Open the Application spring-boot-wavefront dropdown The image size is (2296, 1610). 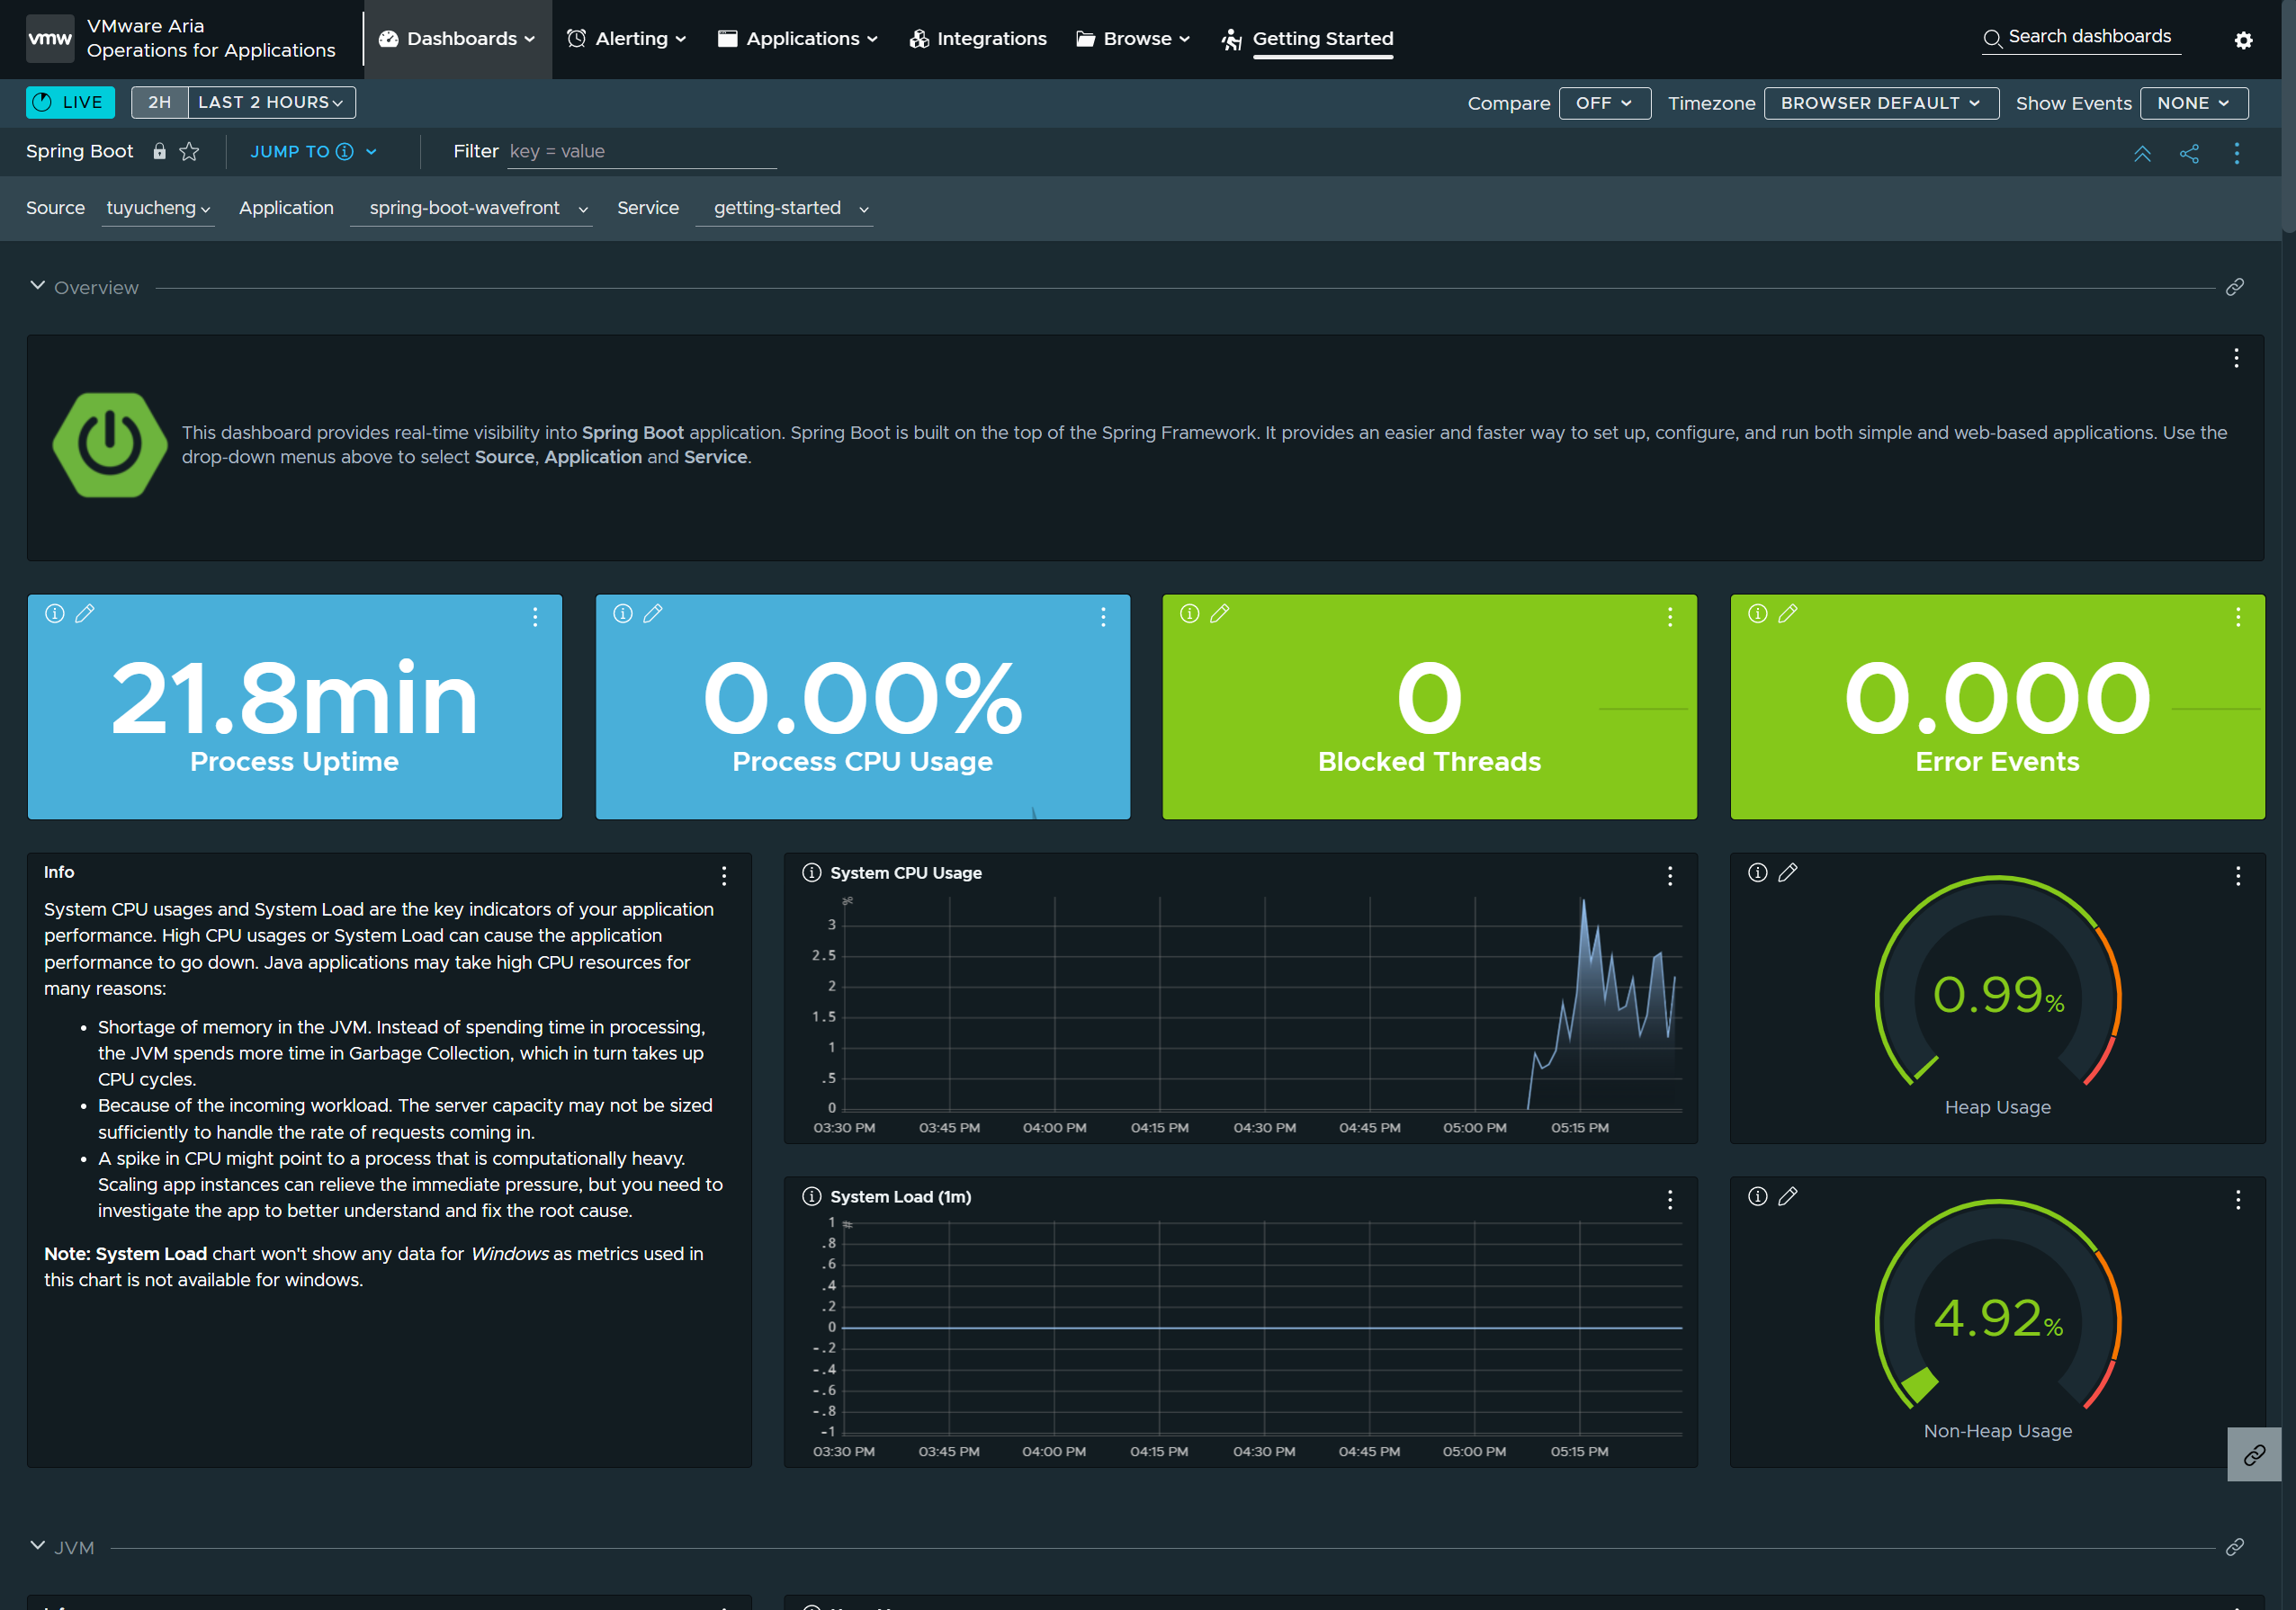click(471, 208)
